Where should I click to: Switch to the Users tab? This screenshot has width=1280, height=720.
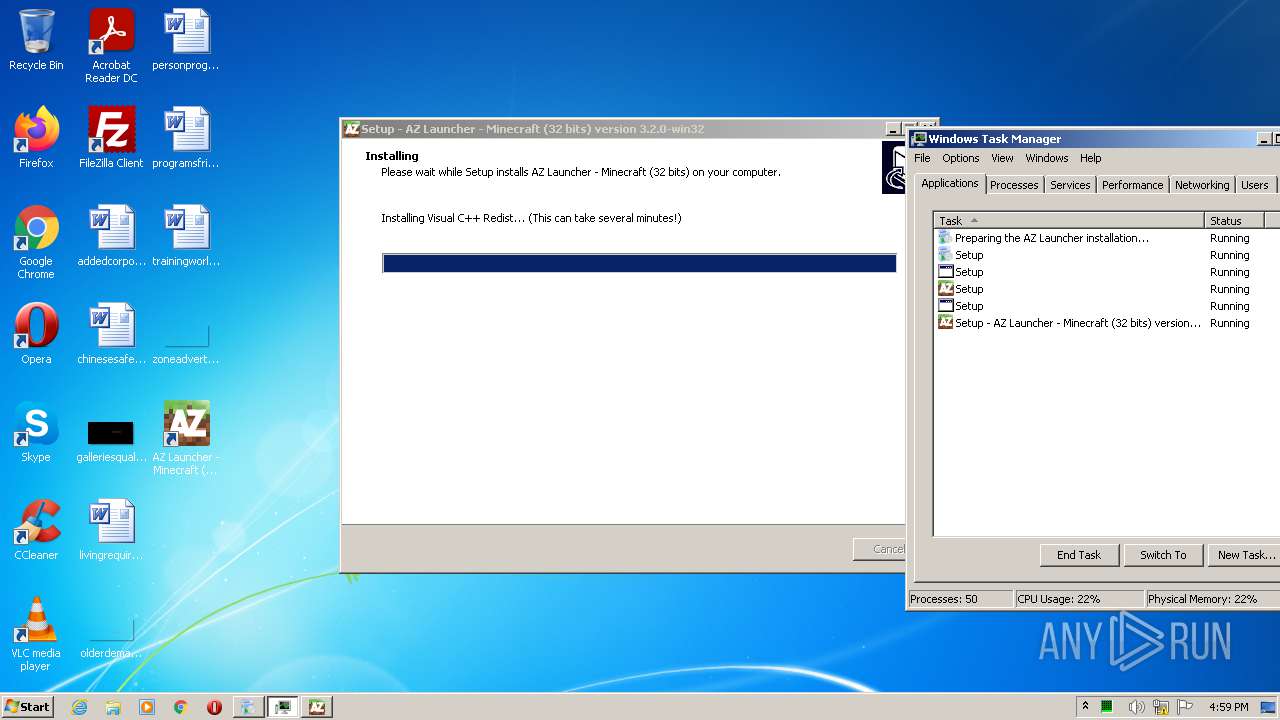1254,185
